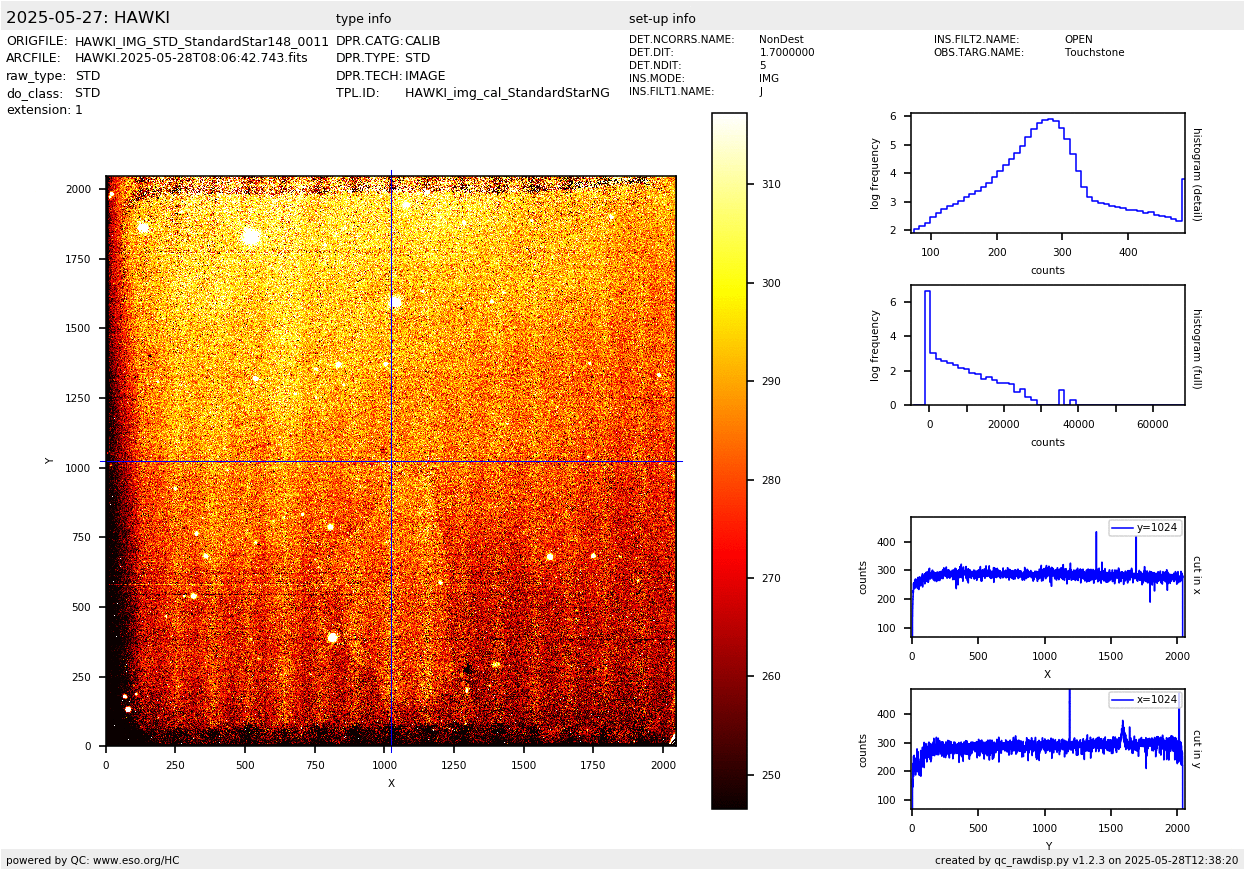Click the crosshair intersection in the detector image
This screenshot has height=870, width=1245.
click(391, 461)
